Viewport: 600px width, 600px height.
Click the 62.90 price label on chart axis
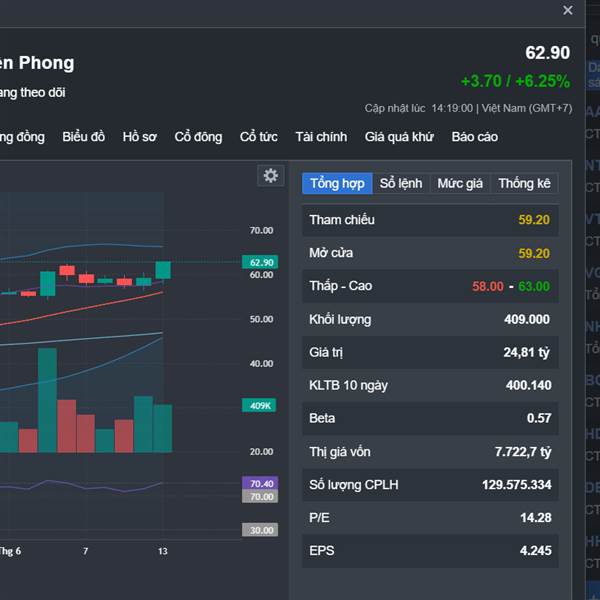(260, 262)
